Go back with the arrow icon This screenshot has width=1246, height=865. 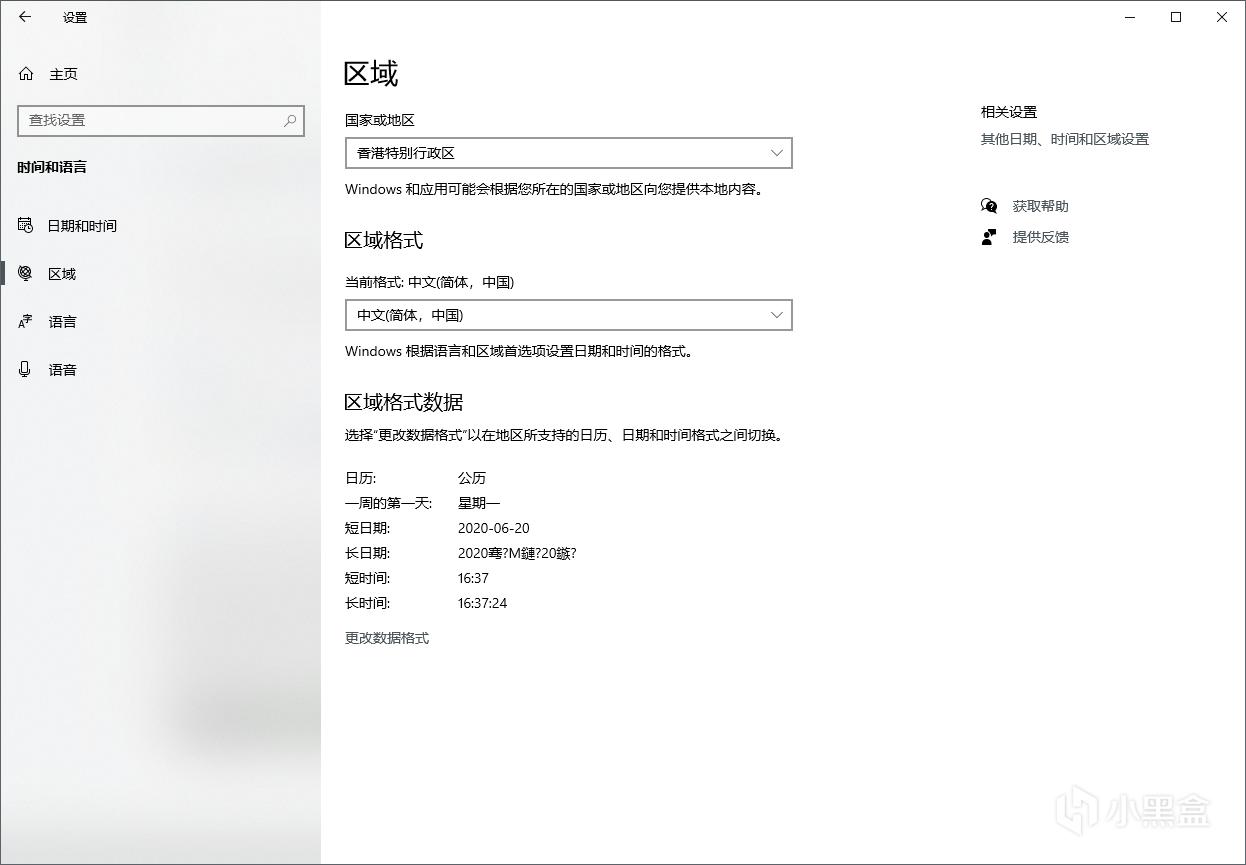point(25,17)
